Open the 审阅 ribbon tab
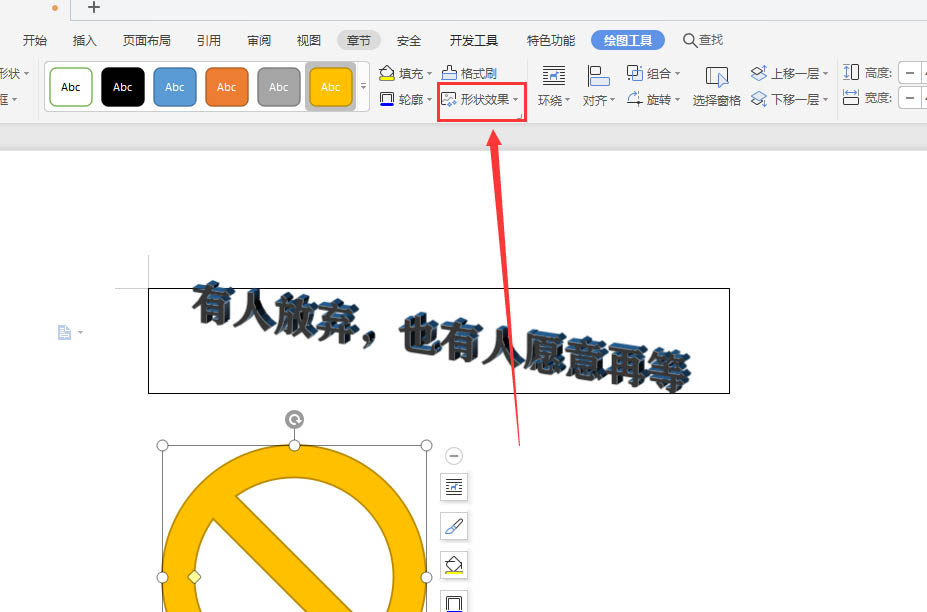This screenshot has width=927, height=612. [258, 40]
